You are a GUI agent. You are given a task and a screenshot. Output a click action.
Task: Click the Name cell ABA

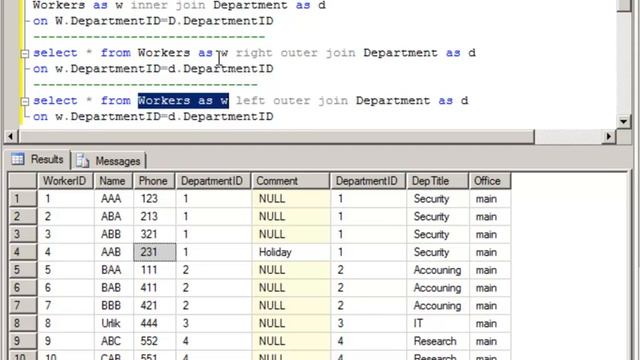[x=114, y=216]
